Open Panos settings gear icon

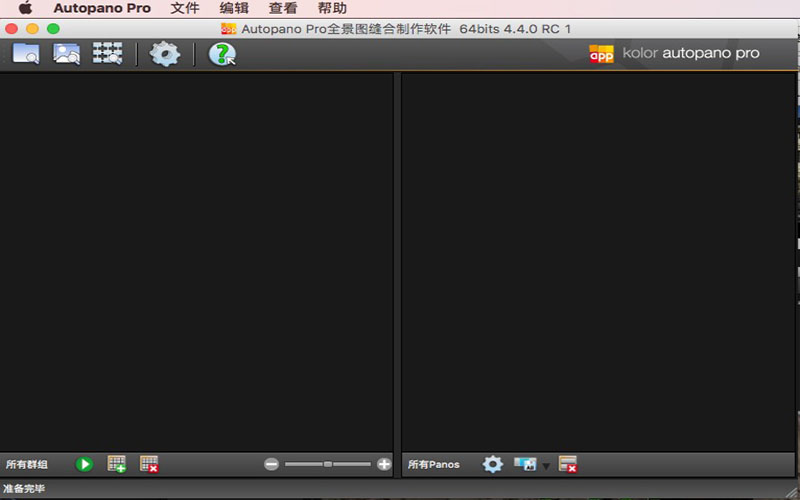coord(493,464)
